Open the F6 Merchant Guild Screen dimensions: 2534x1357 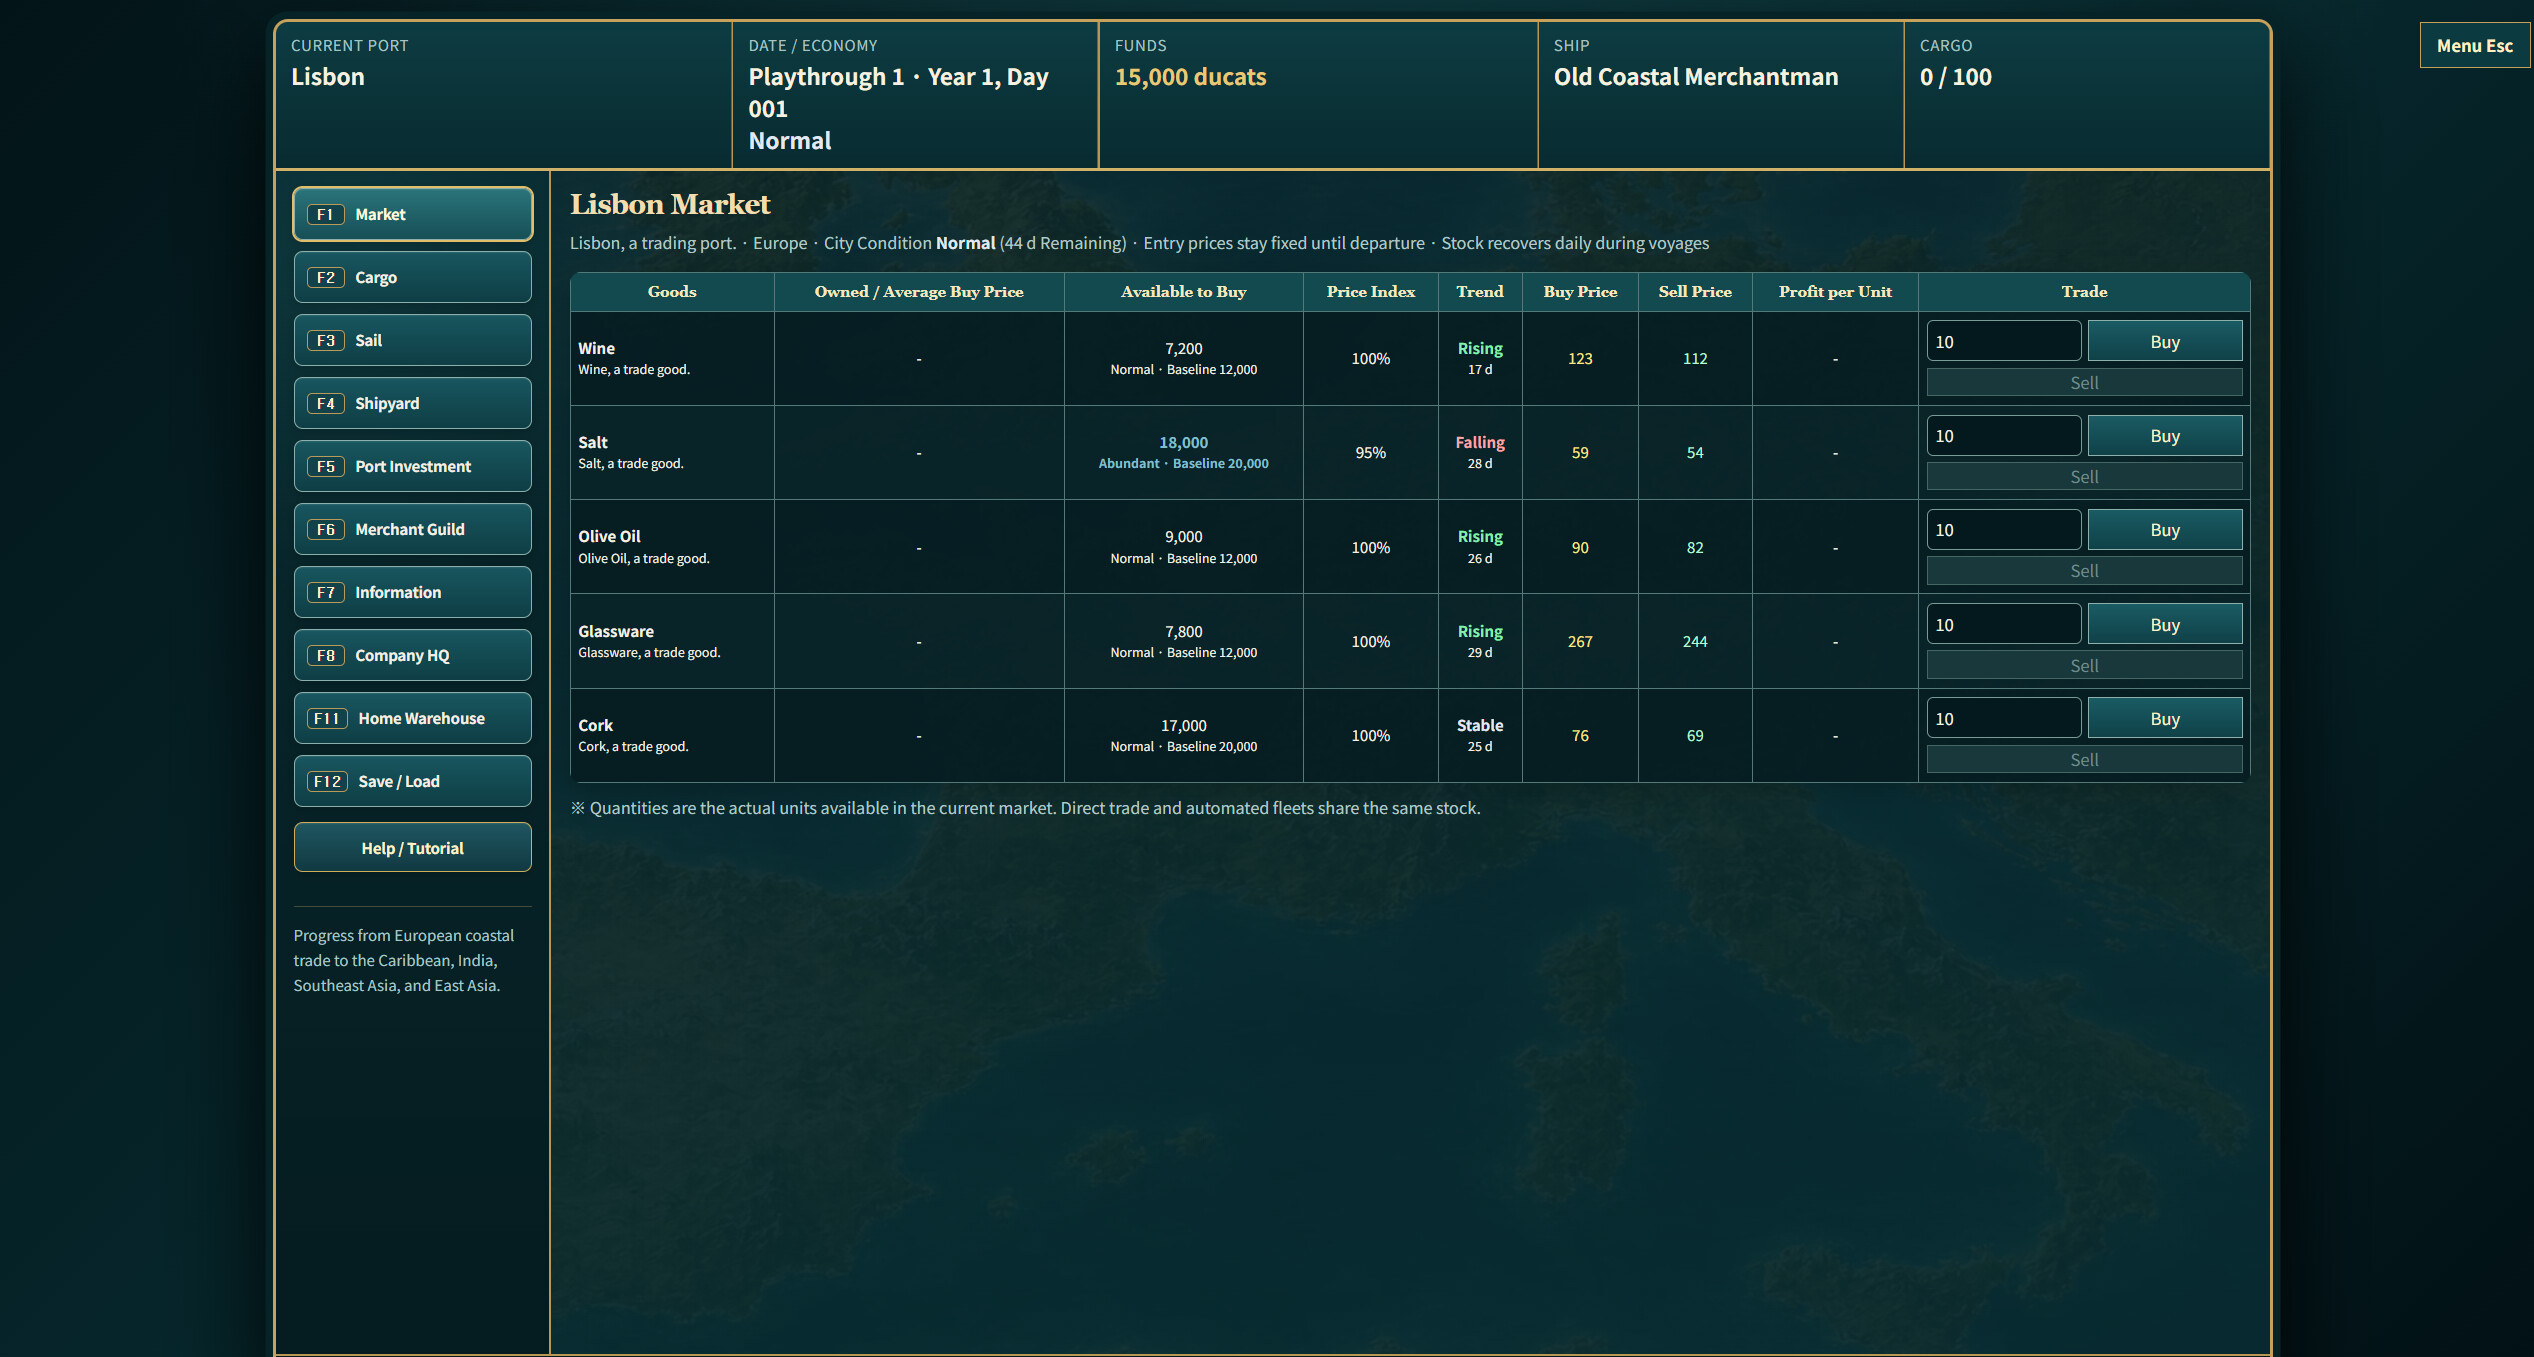[412, 529]
